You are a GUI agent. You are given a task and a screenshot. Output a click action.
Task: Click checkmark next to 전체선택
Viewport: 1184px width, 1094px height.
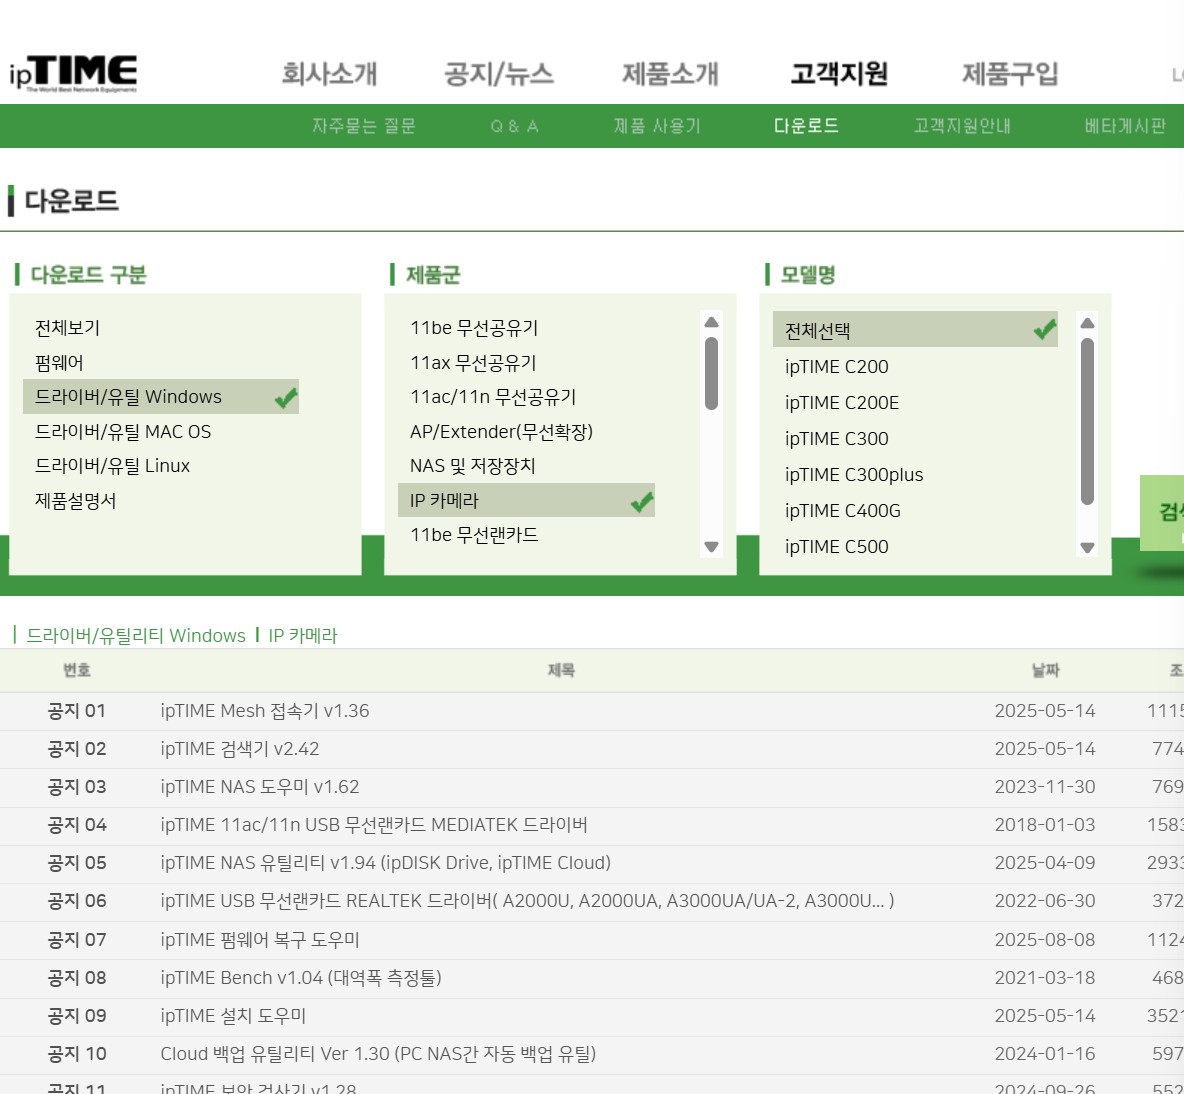click(x=1045, y=329)
